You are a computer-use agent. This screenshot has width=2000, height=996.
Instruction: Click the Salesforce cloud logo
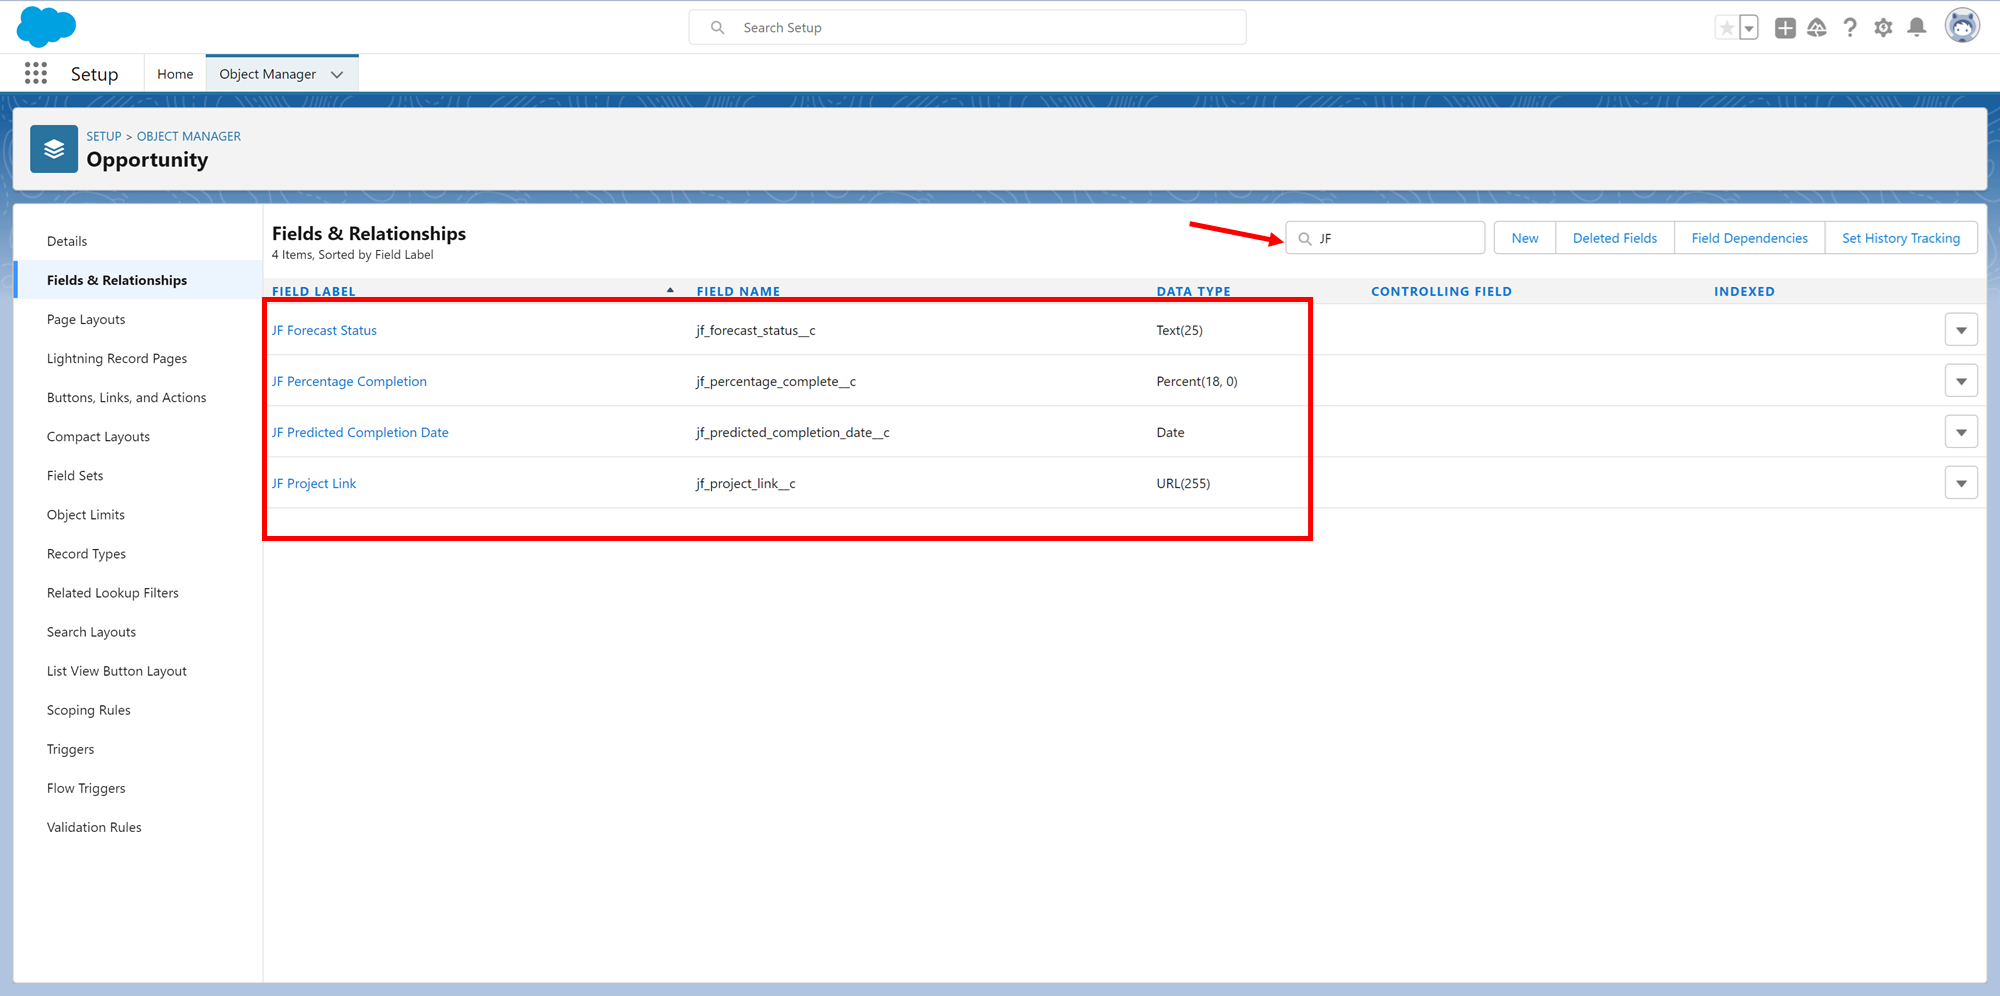pos(46,26)
